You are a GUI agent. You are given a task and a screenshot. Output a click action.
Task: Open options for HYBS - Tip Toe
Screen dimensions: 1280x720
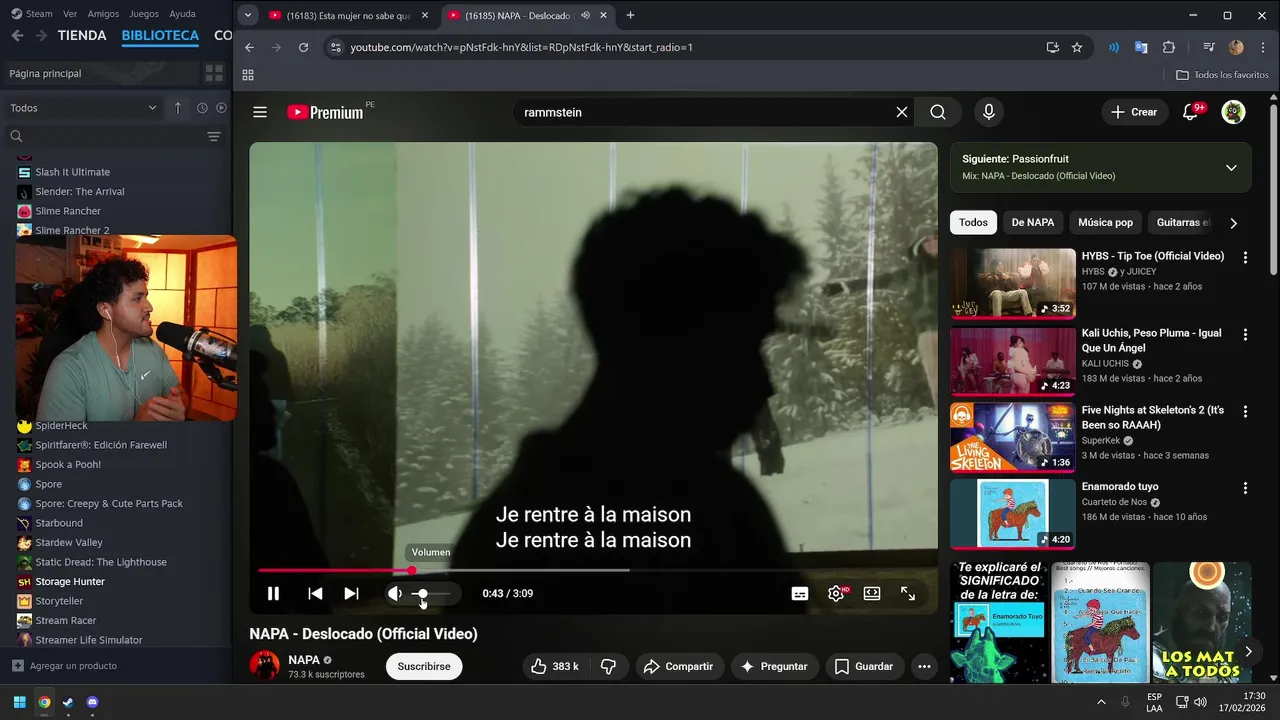(x=1245, y=257)
